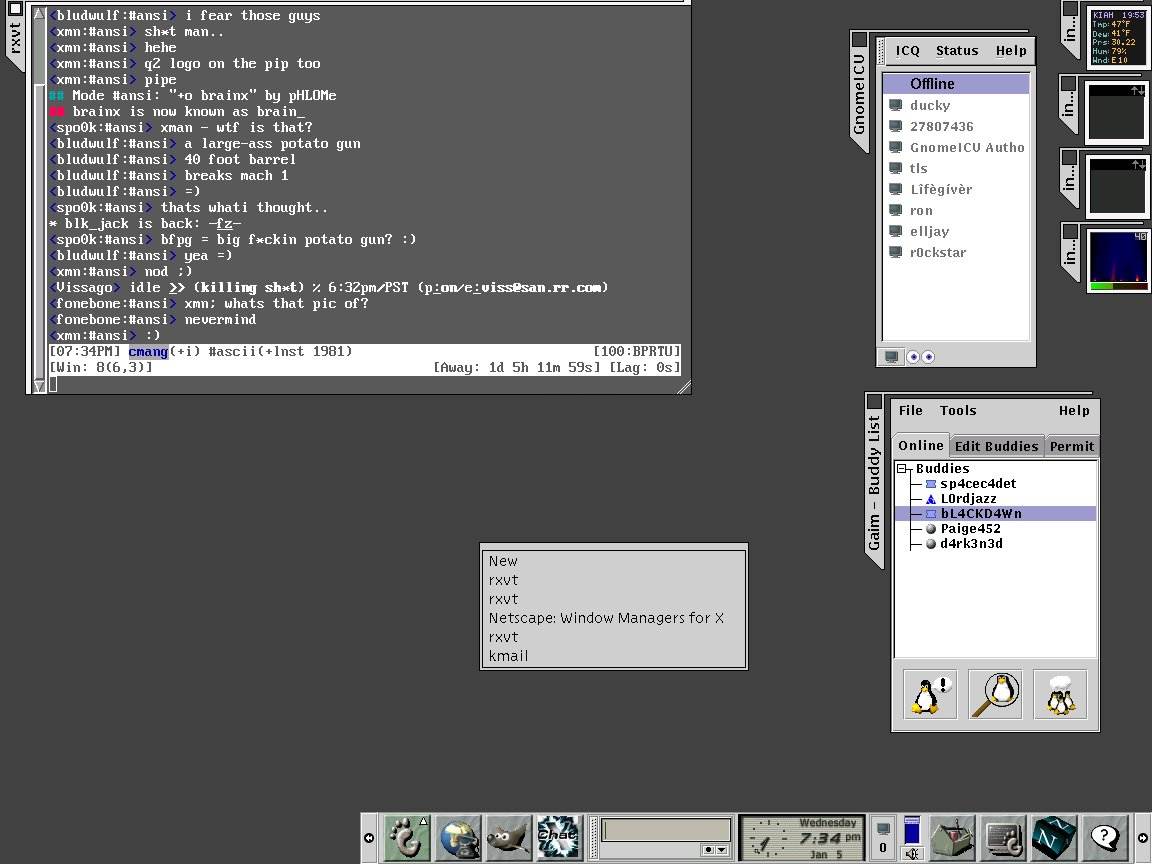
Task: Click the CPU flame load monitor applet
Action: (1118, 260)
